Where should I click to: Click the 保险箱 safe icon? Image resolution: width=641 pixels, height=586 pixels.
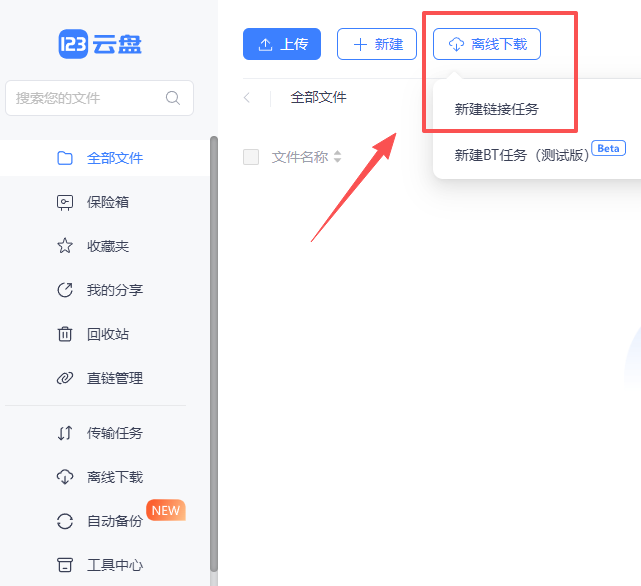pos(65,202)
